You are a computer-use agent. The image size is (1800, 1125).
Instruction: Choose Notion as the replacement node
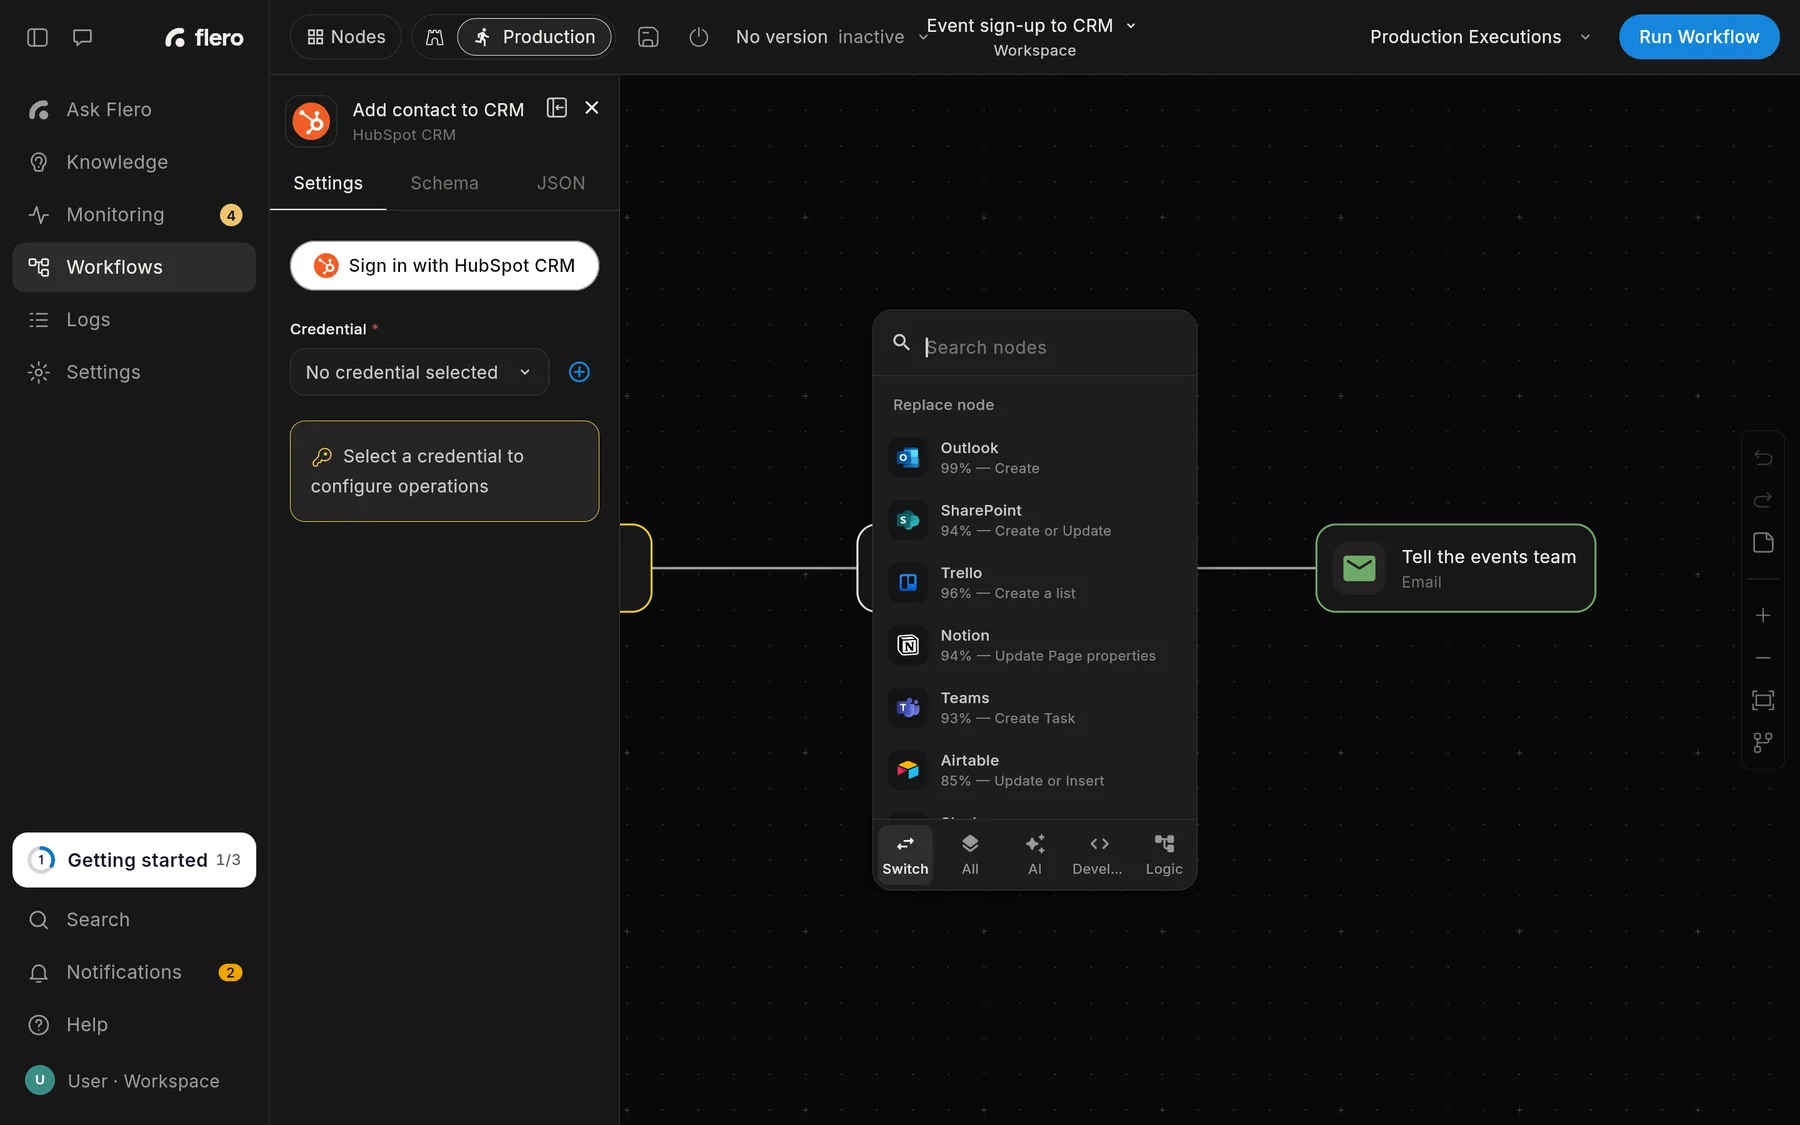click(x=1034, y=645)
